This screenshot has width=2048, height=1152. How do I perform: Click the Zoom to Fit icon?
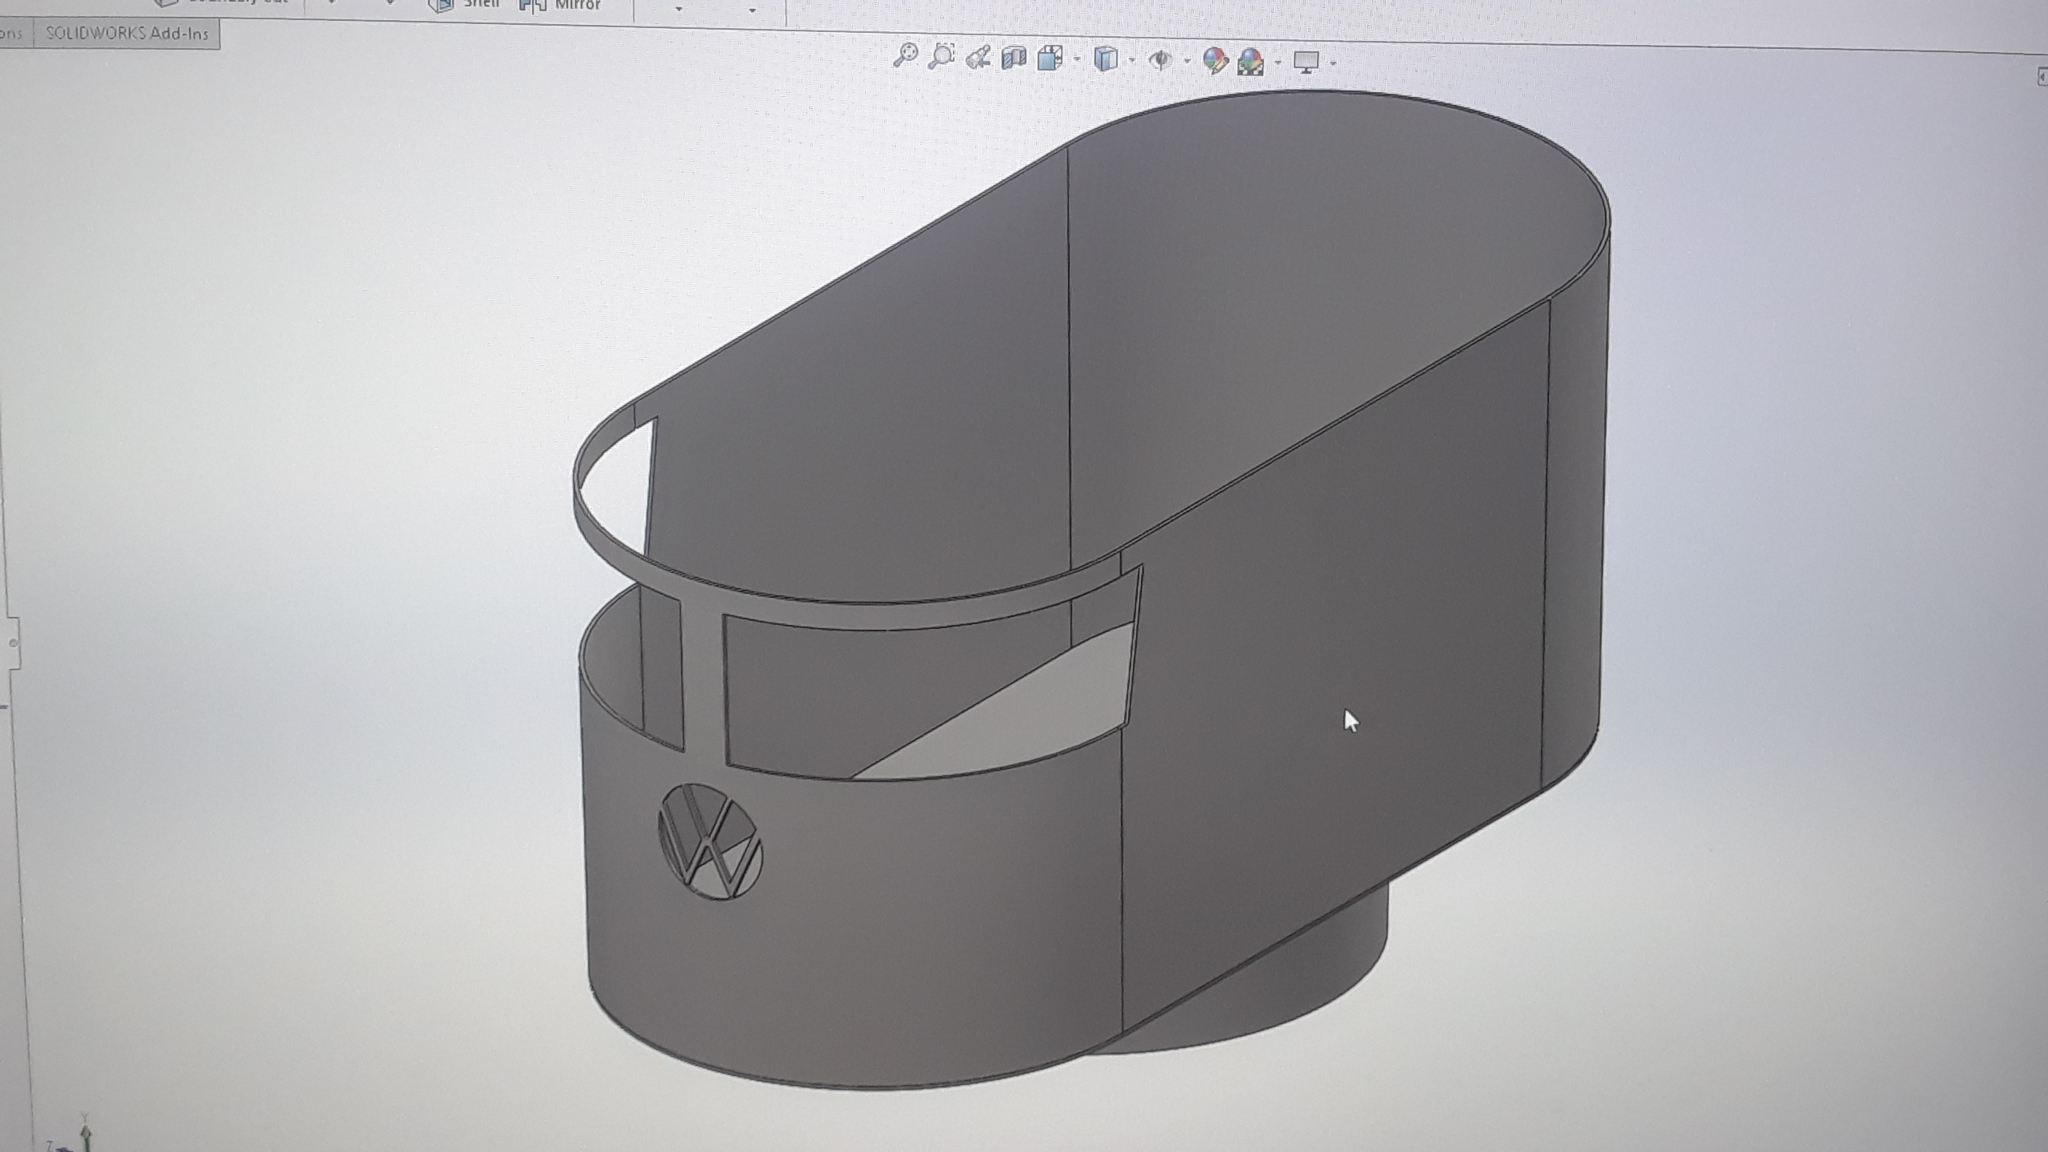click(x=905, y=56)
